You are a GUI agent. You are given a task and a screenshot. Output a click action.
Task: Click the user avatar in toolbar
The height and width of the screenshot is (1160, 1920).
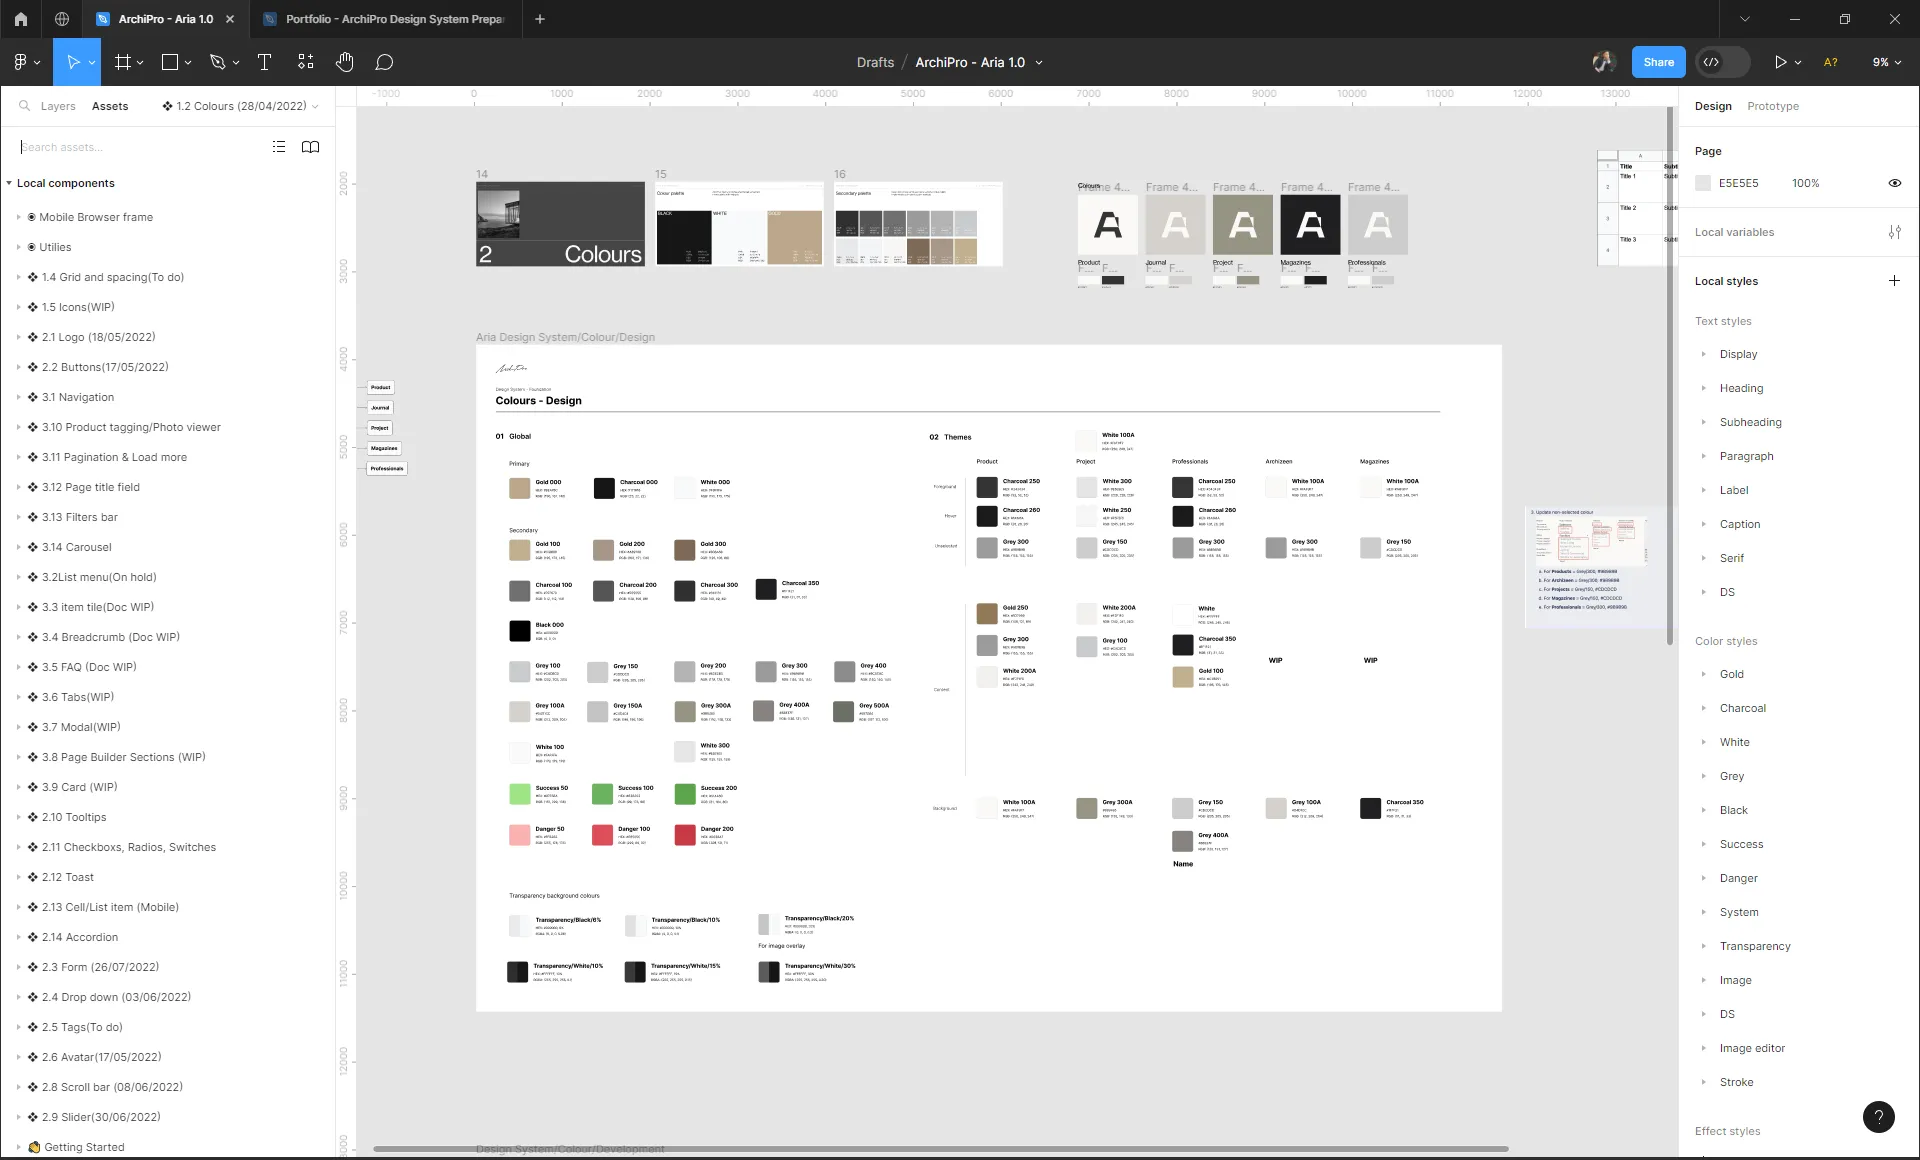[1604, 62]
